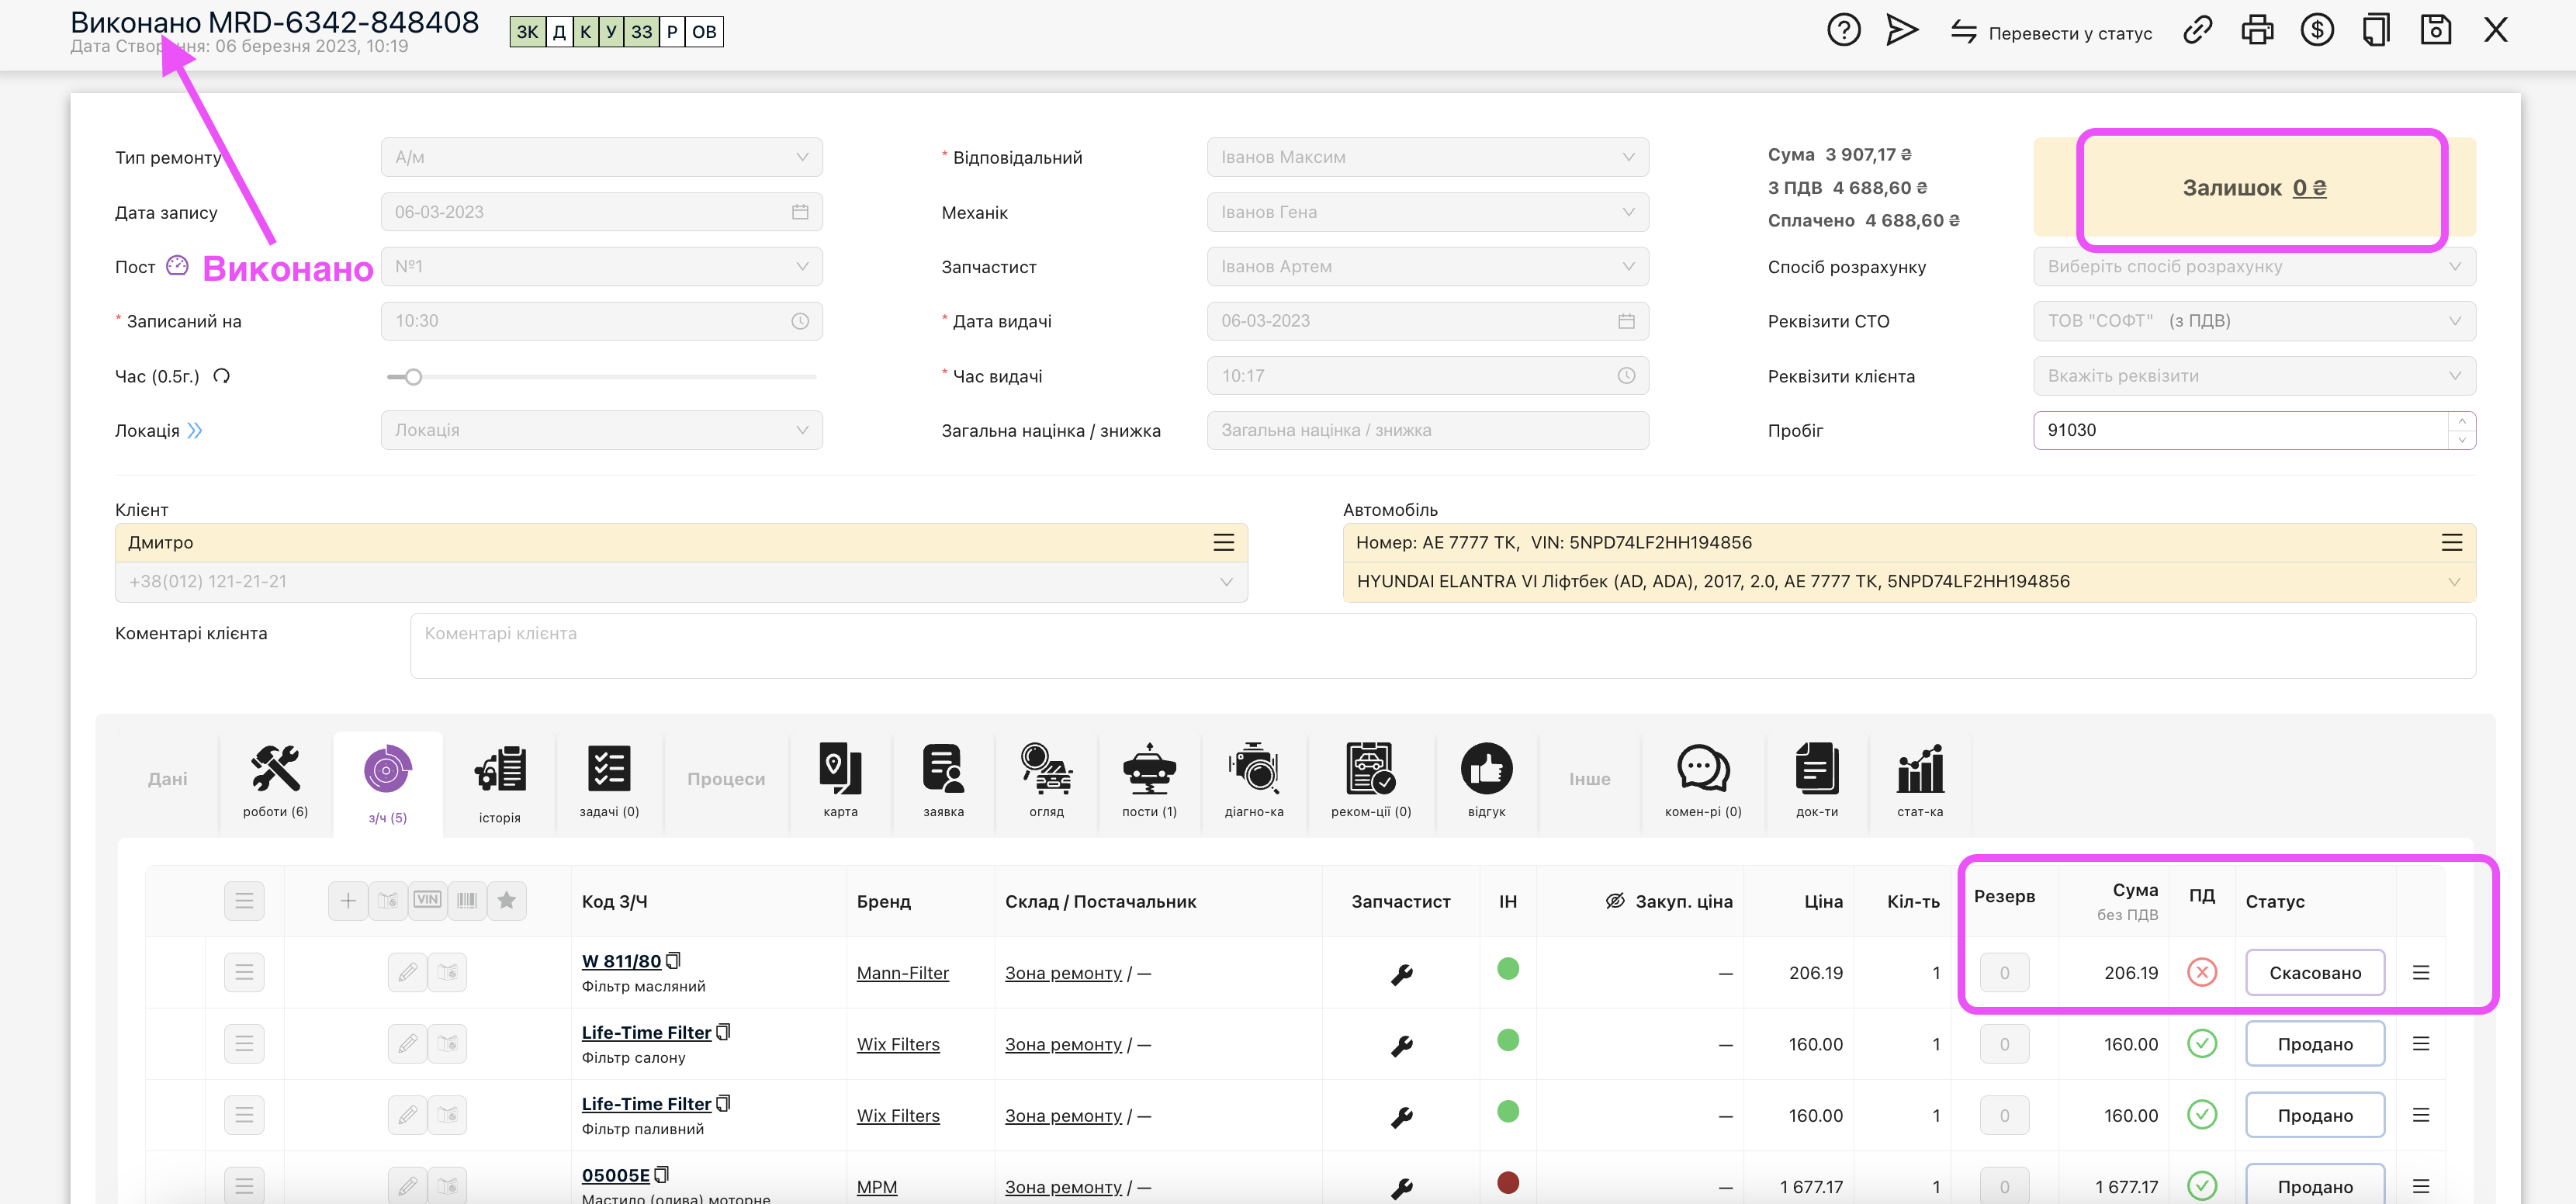Toggle red X confirmation for W 811/80
This screenshot has width=2576, height=1204.
pos(2201,972)
